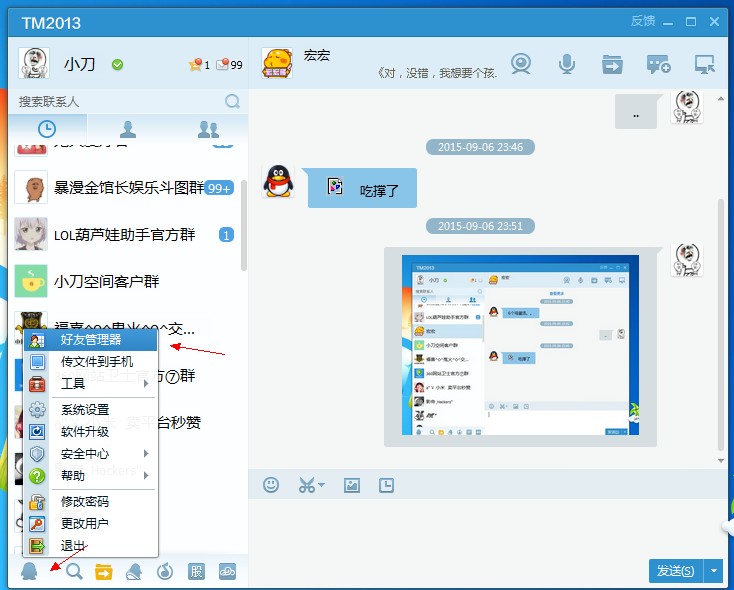
Task: Open 系统设置 from the menu
Action: click(x=91, y=410)
